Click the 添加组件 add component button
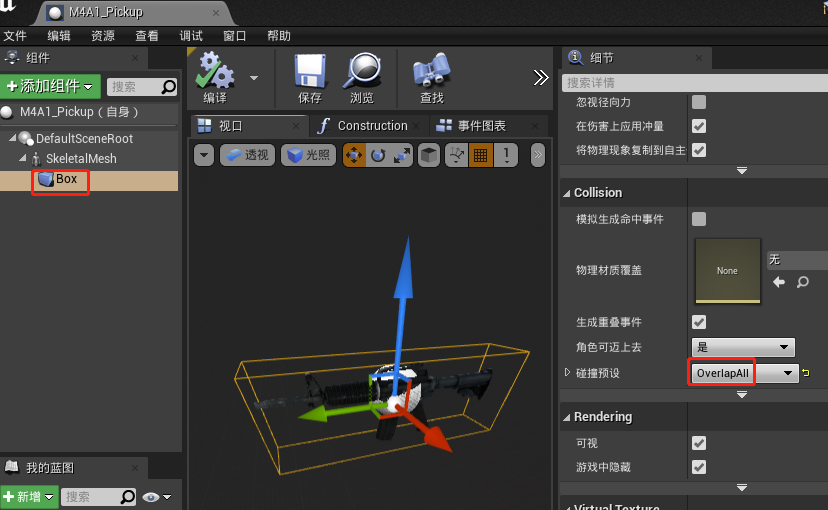This screenshot has height=510, width=828. coord(50,86)
